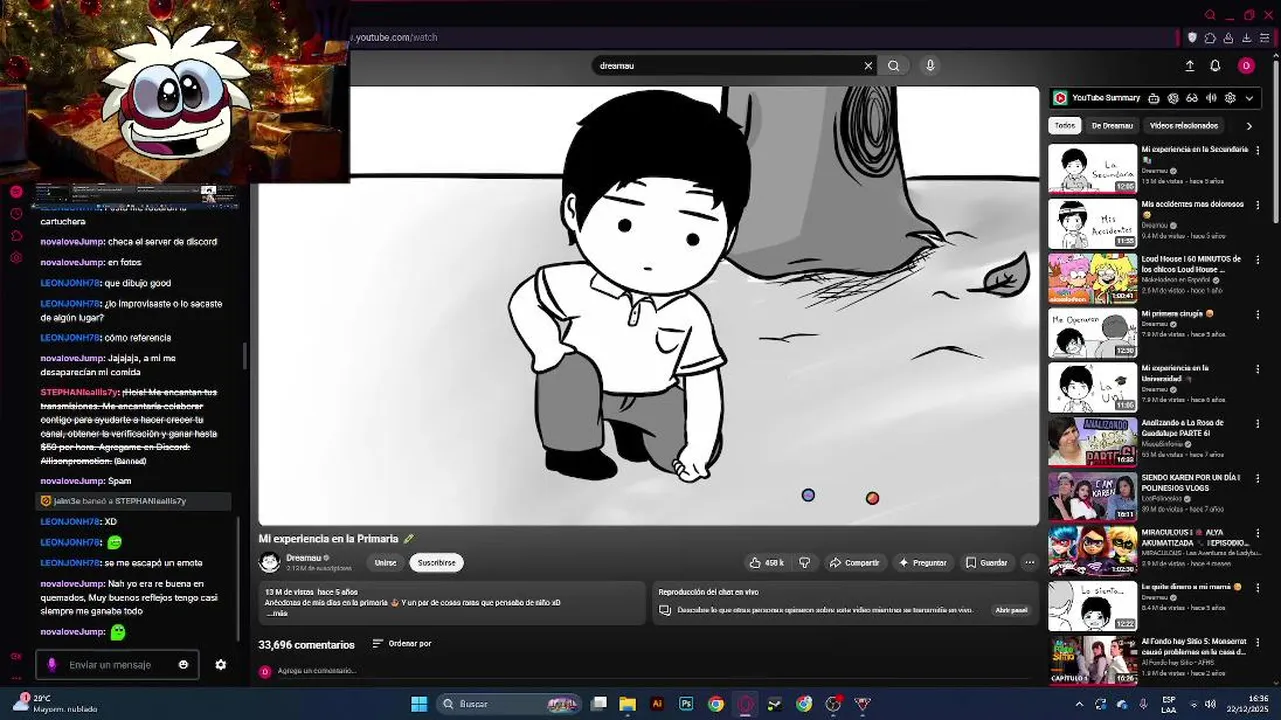Screen dimensions: 1281x720
Task: Expand the YouTube Summary panel chevron
Action: 1249,98
